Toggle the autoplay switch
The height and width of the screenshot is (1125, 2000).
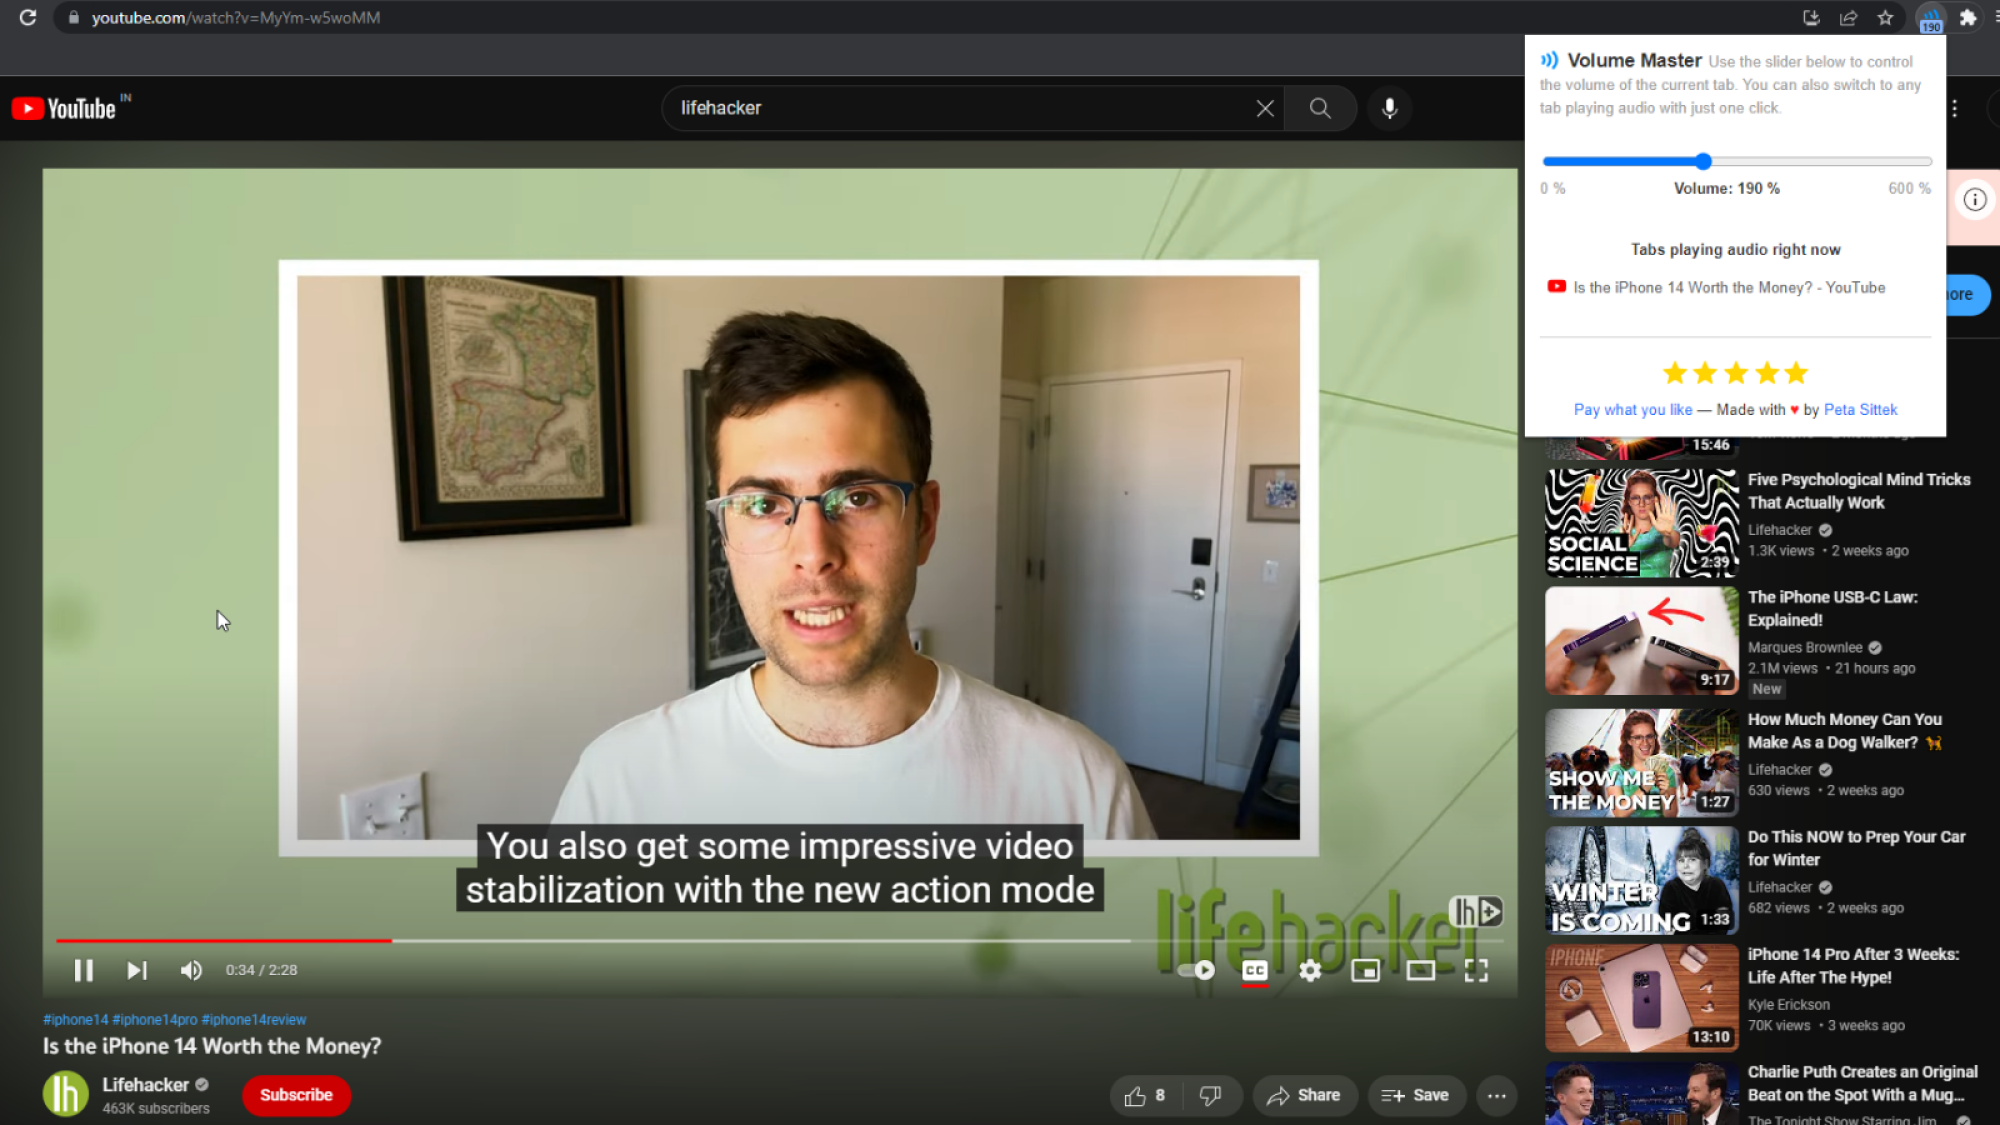coord(1196,970)
